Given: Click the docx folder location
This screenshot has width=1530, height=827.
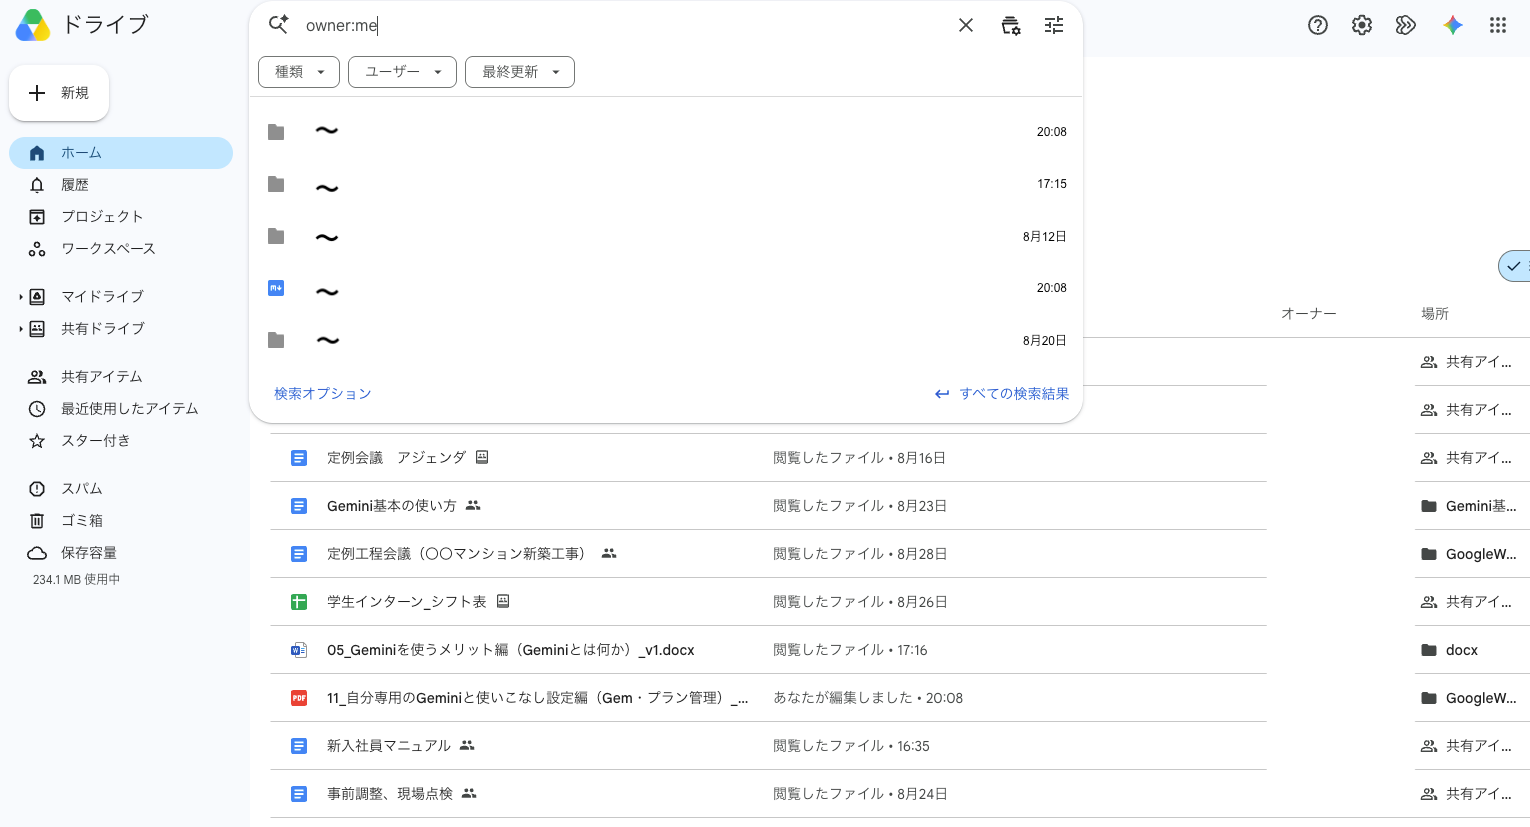Looking at the screenshot, I should (x=1450, y=650).
